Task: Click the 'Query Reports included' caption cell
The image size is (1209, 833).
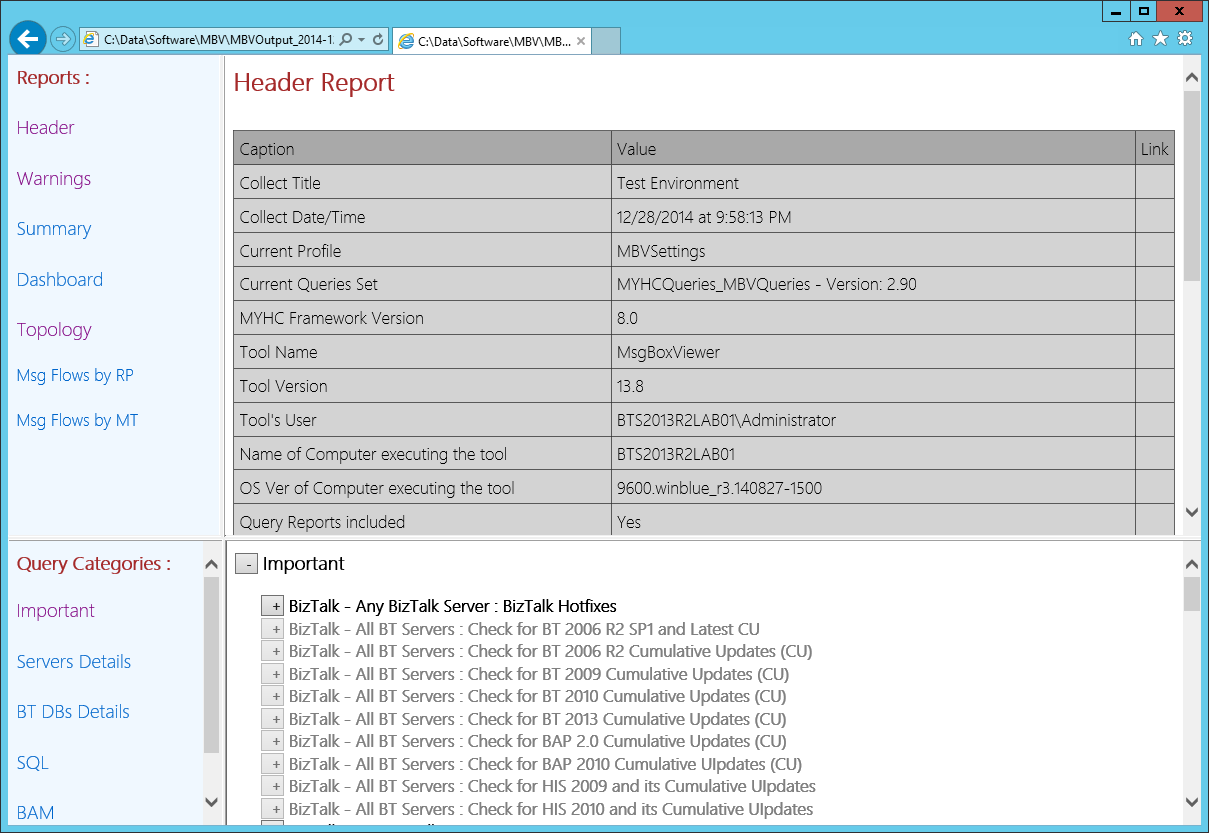Action: (422, 521)
